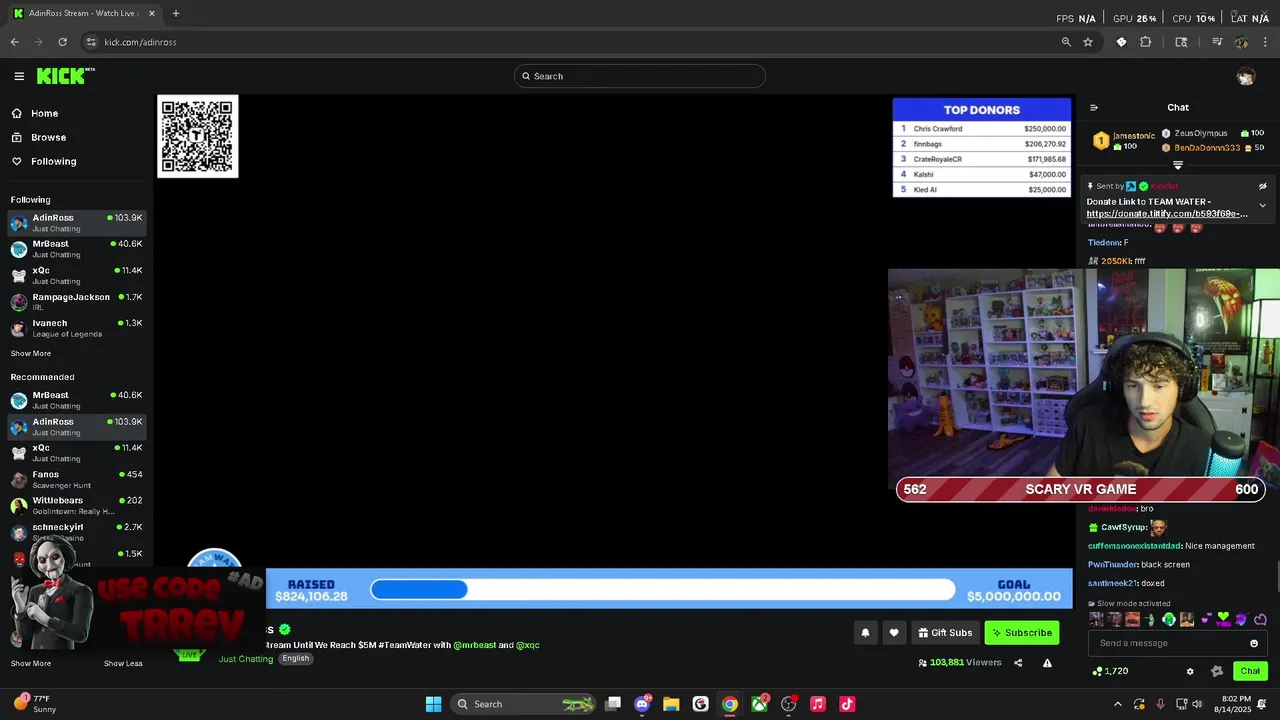The width and height of the screenshot is (1280, 720).
Task: Open the Kick hamburger sidebar menu
Action: click(x=19, y=76)
